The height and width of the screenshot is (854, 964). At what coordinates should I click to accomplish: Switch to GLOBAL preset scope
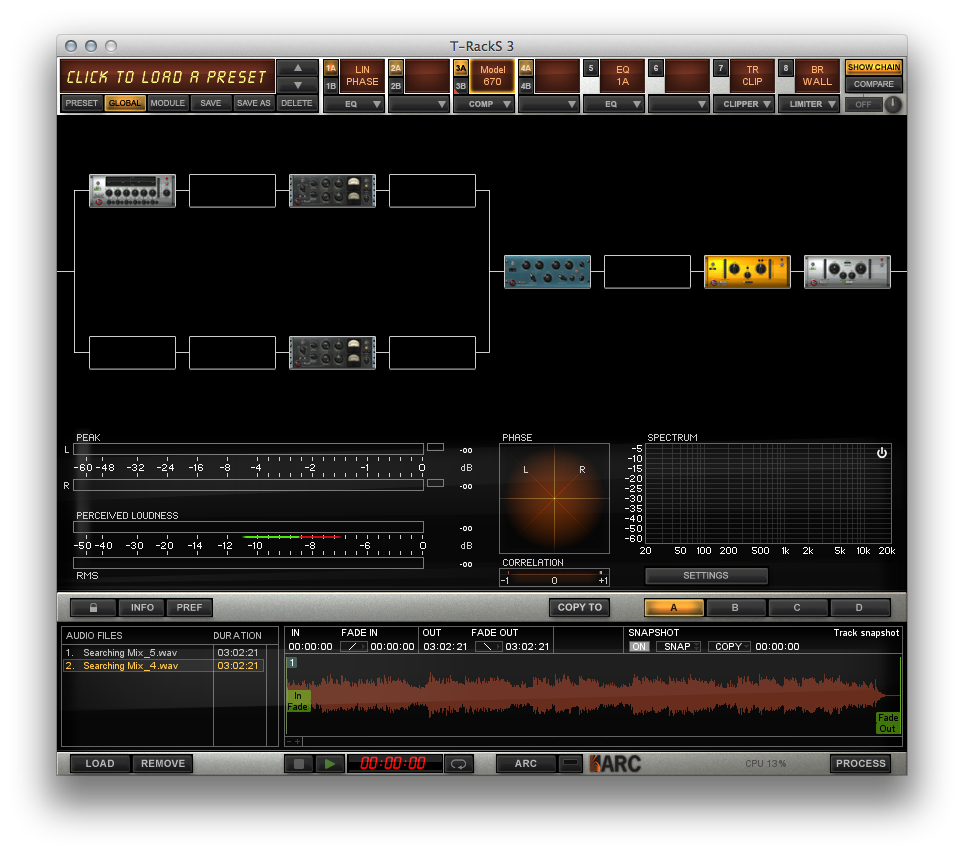coord(125,103)
